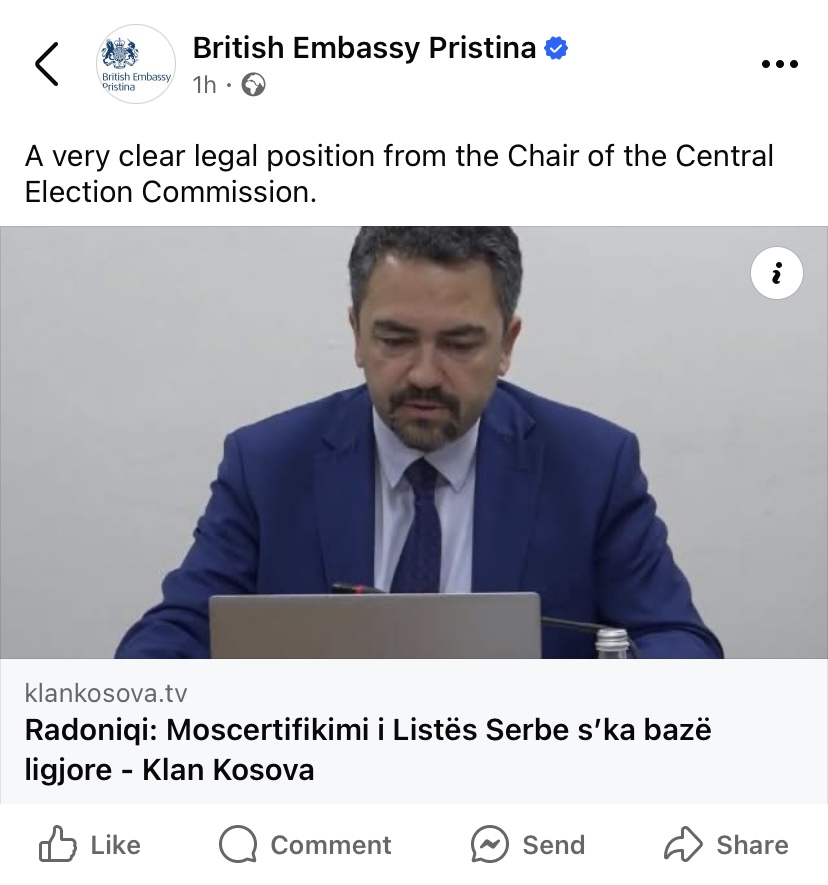828x885 pixels.
Task: Click the speech bubble comment icon
Action: pos(238,846)
